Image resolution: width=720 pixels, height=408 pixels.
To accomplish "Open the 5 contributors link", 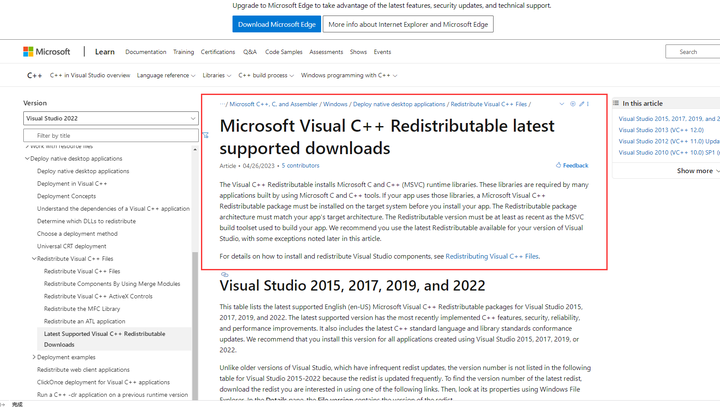I will coord(300,166).
